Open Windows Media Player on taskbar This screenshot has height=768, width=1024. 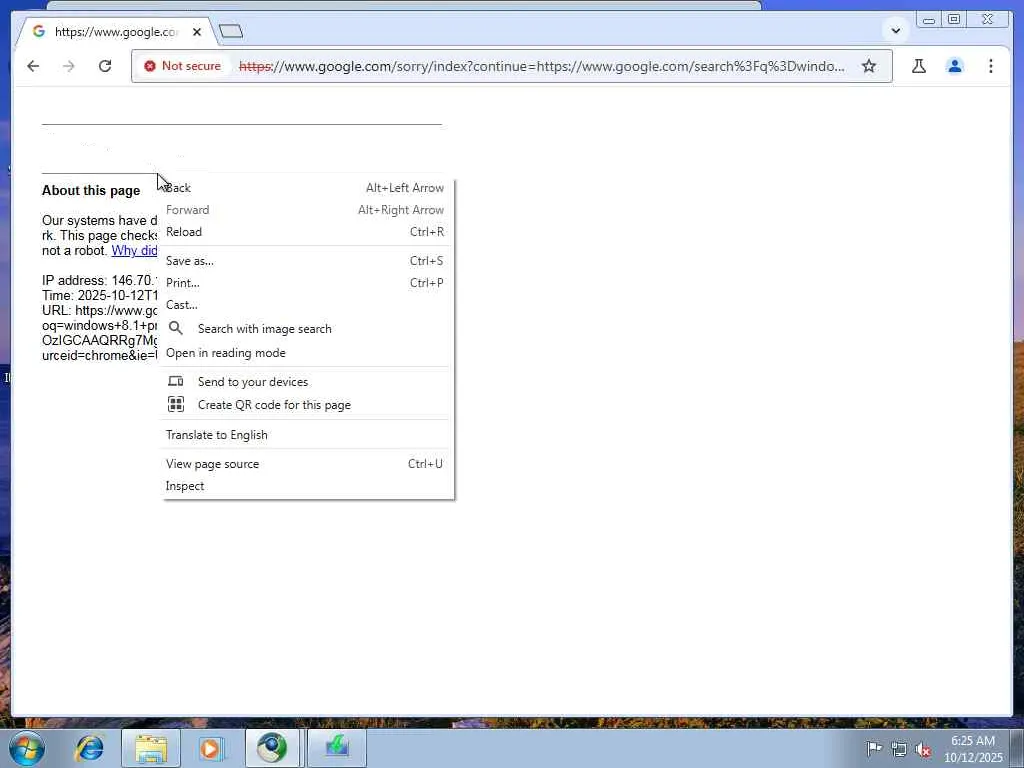210,748
